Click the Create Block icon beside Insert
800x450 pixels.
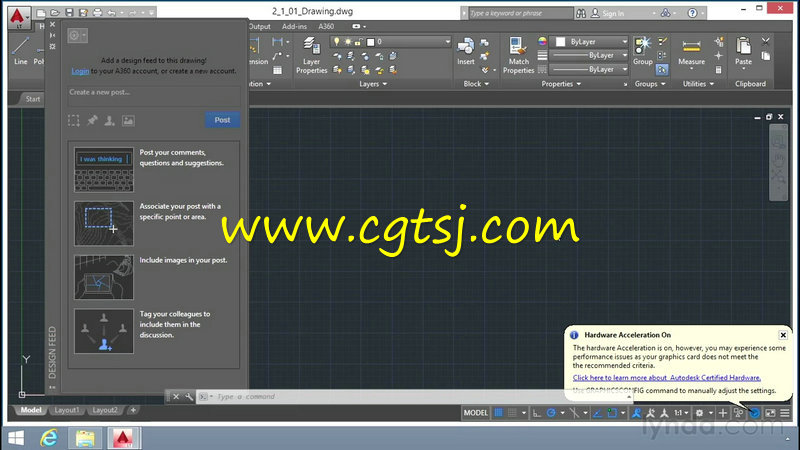pos(485,42)
